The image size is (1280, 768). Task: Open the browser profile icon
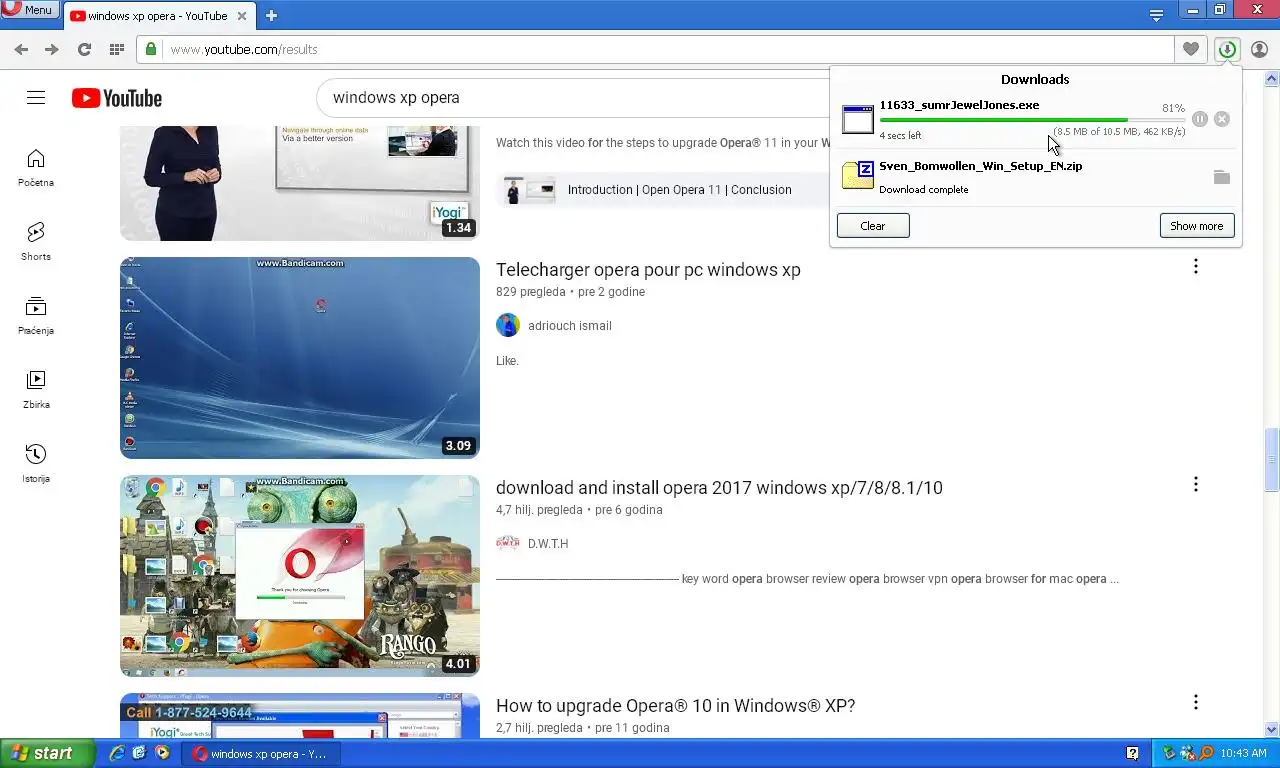pyautogui.click(x=1260, y=49)
